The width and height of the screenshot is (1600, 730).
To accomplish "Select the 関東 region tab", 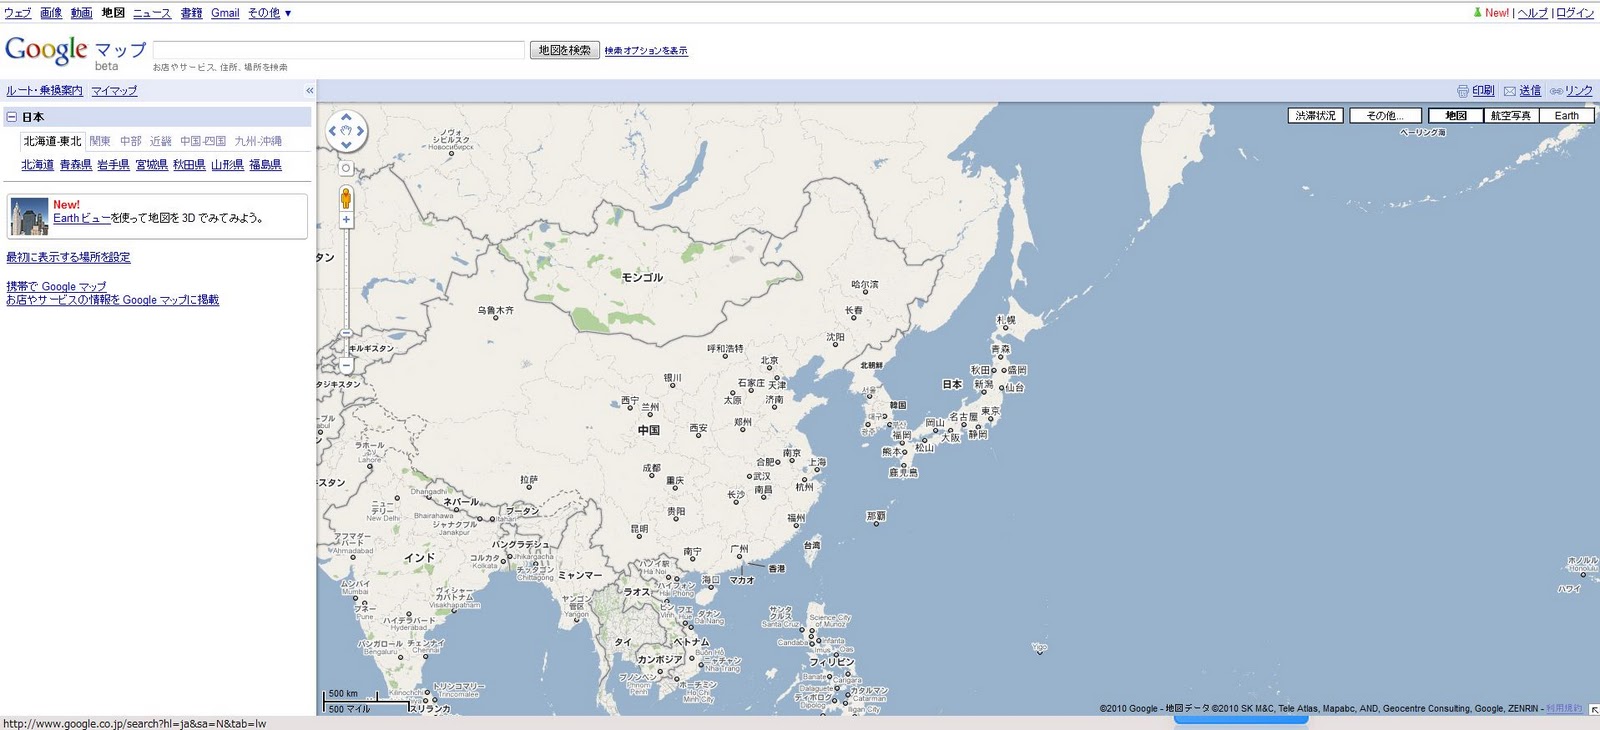I will (x=100, y=142).
